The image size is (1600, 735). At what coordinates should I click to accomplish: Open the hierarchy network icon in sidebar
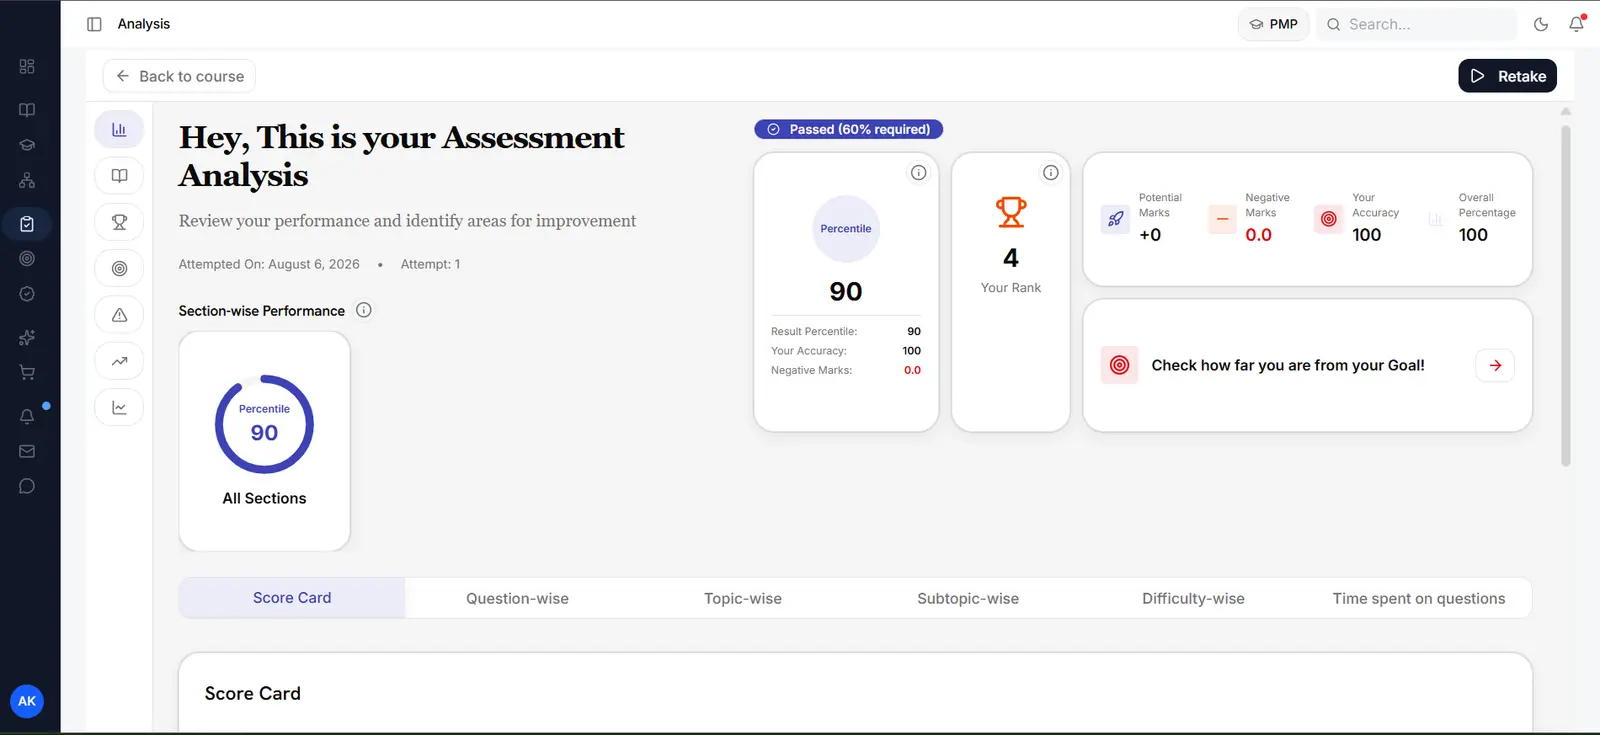click(27, 180)
